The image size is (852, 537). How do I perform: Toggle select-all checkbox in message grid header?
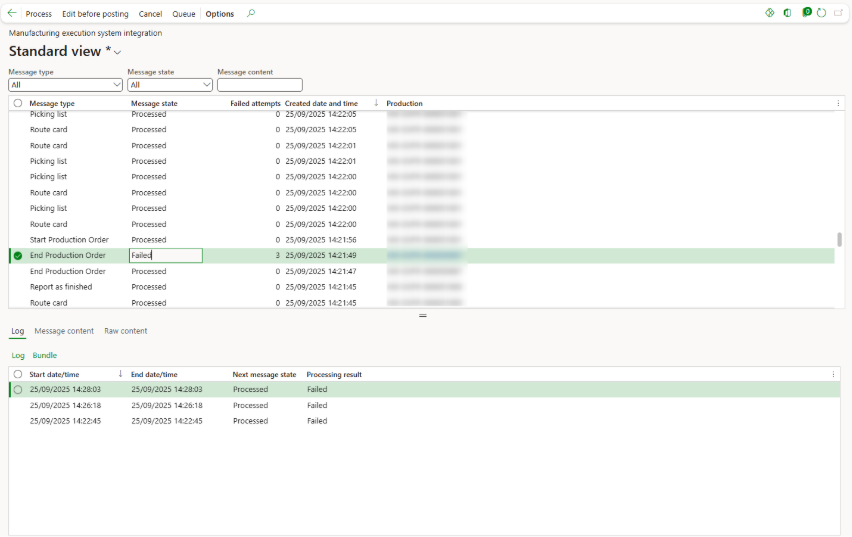tap(18, 103)
